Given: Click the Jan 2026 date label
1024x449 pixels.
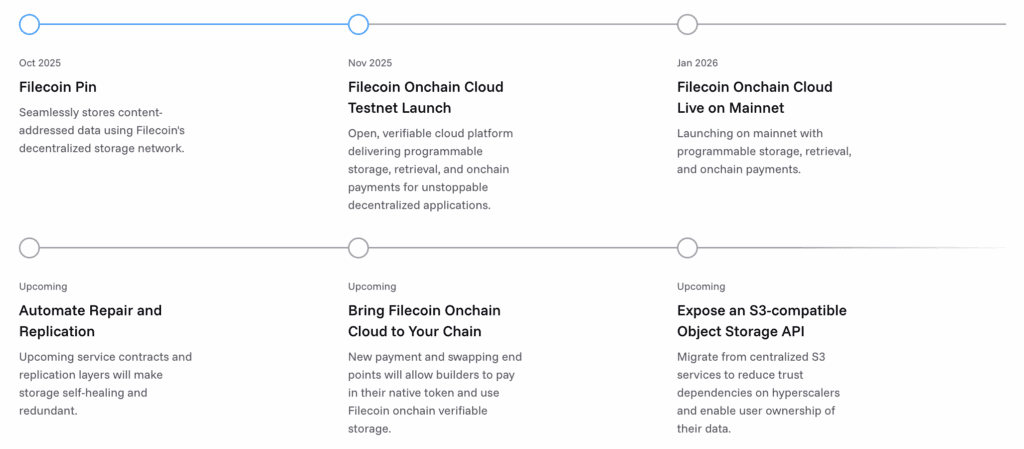Looking at the screenshot, I should (x=698, y=63).
